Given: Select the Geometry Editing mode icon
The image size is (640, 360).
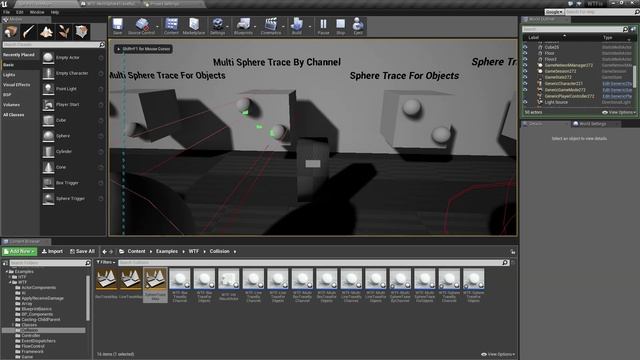Looking at the screenshot, I should [x=81, y=32].
